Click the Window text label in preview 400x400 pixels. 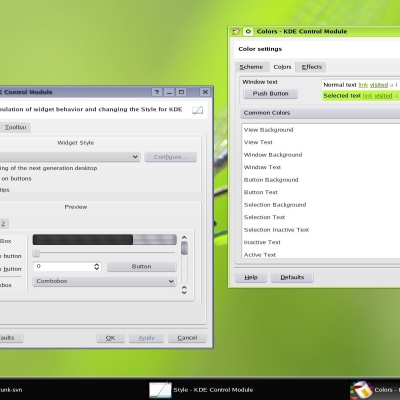pos(260,82)
